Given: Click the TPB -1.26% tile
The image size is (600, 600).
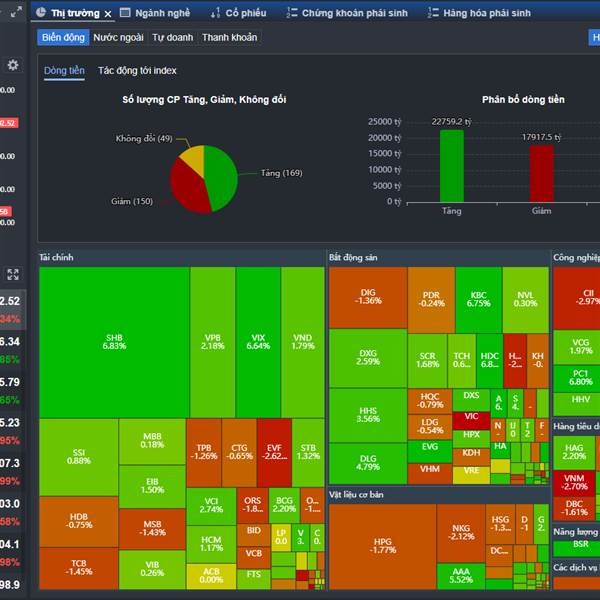Looking at the screenshot, I should tap(204, 452).
